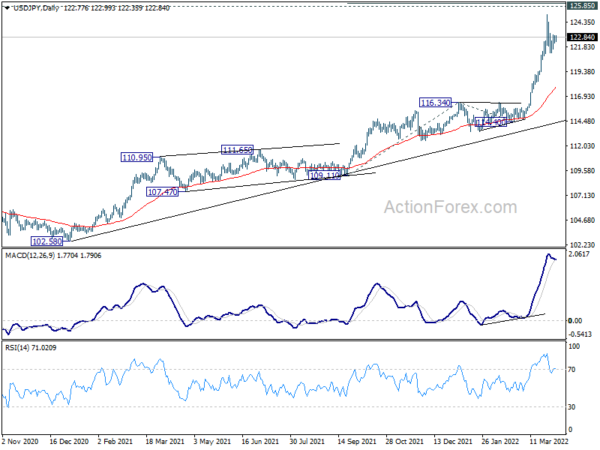This screenshot has height=450, width=600.
Task: Select the USDJPY,Daily chart title text
Action: pos(36,8)
